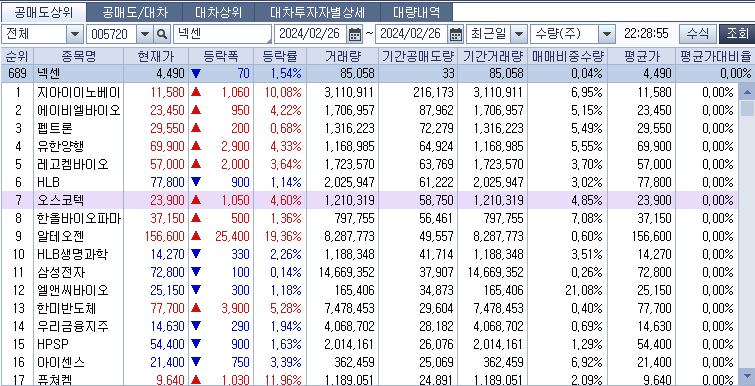Sort by the 종목명 column header

tap(78, 56)
